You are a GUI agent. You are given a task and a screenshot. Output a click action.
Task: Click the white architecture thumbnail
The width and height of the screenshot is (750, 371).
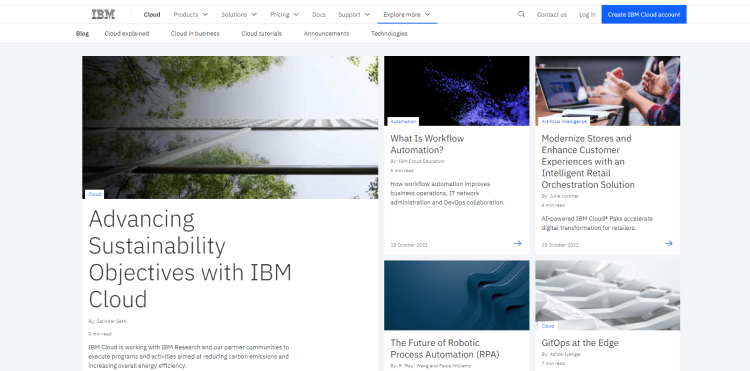pos(607,295)
